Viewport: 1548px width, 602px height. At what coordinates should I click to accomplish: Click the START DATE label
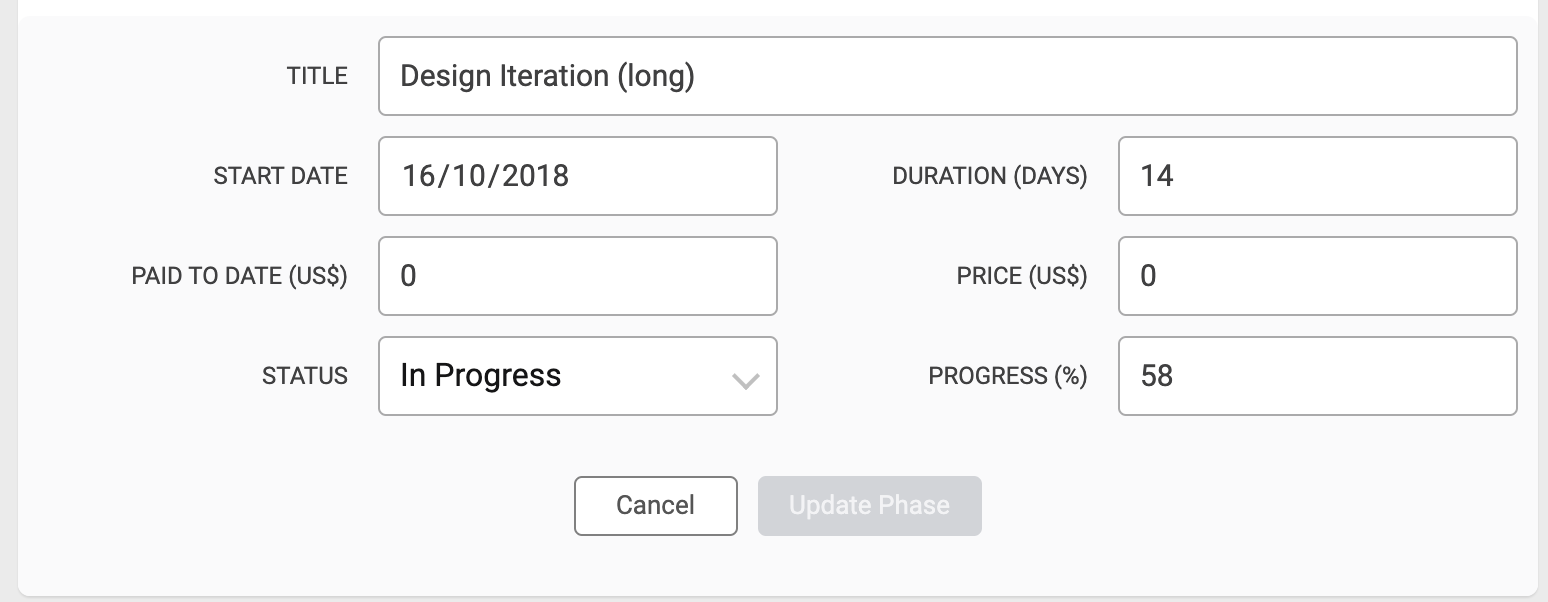pos(280,176)
